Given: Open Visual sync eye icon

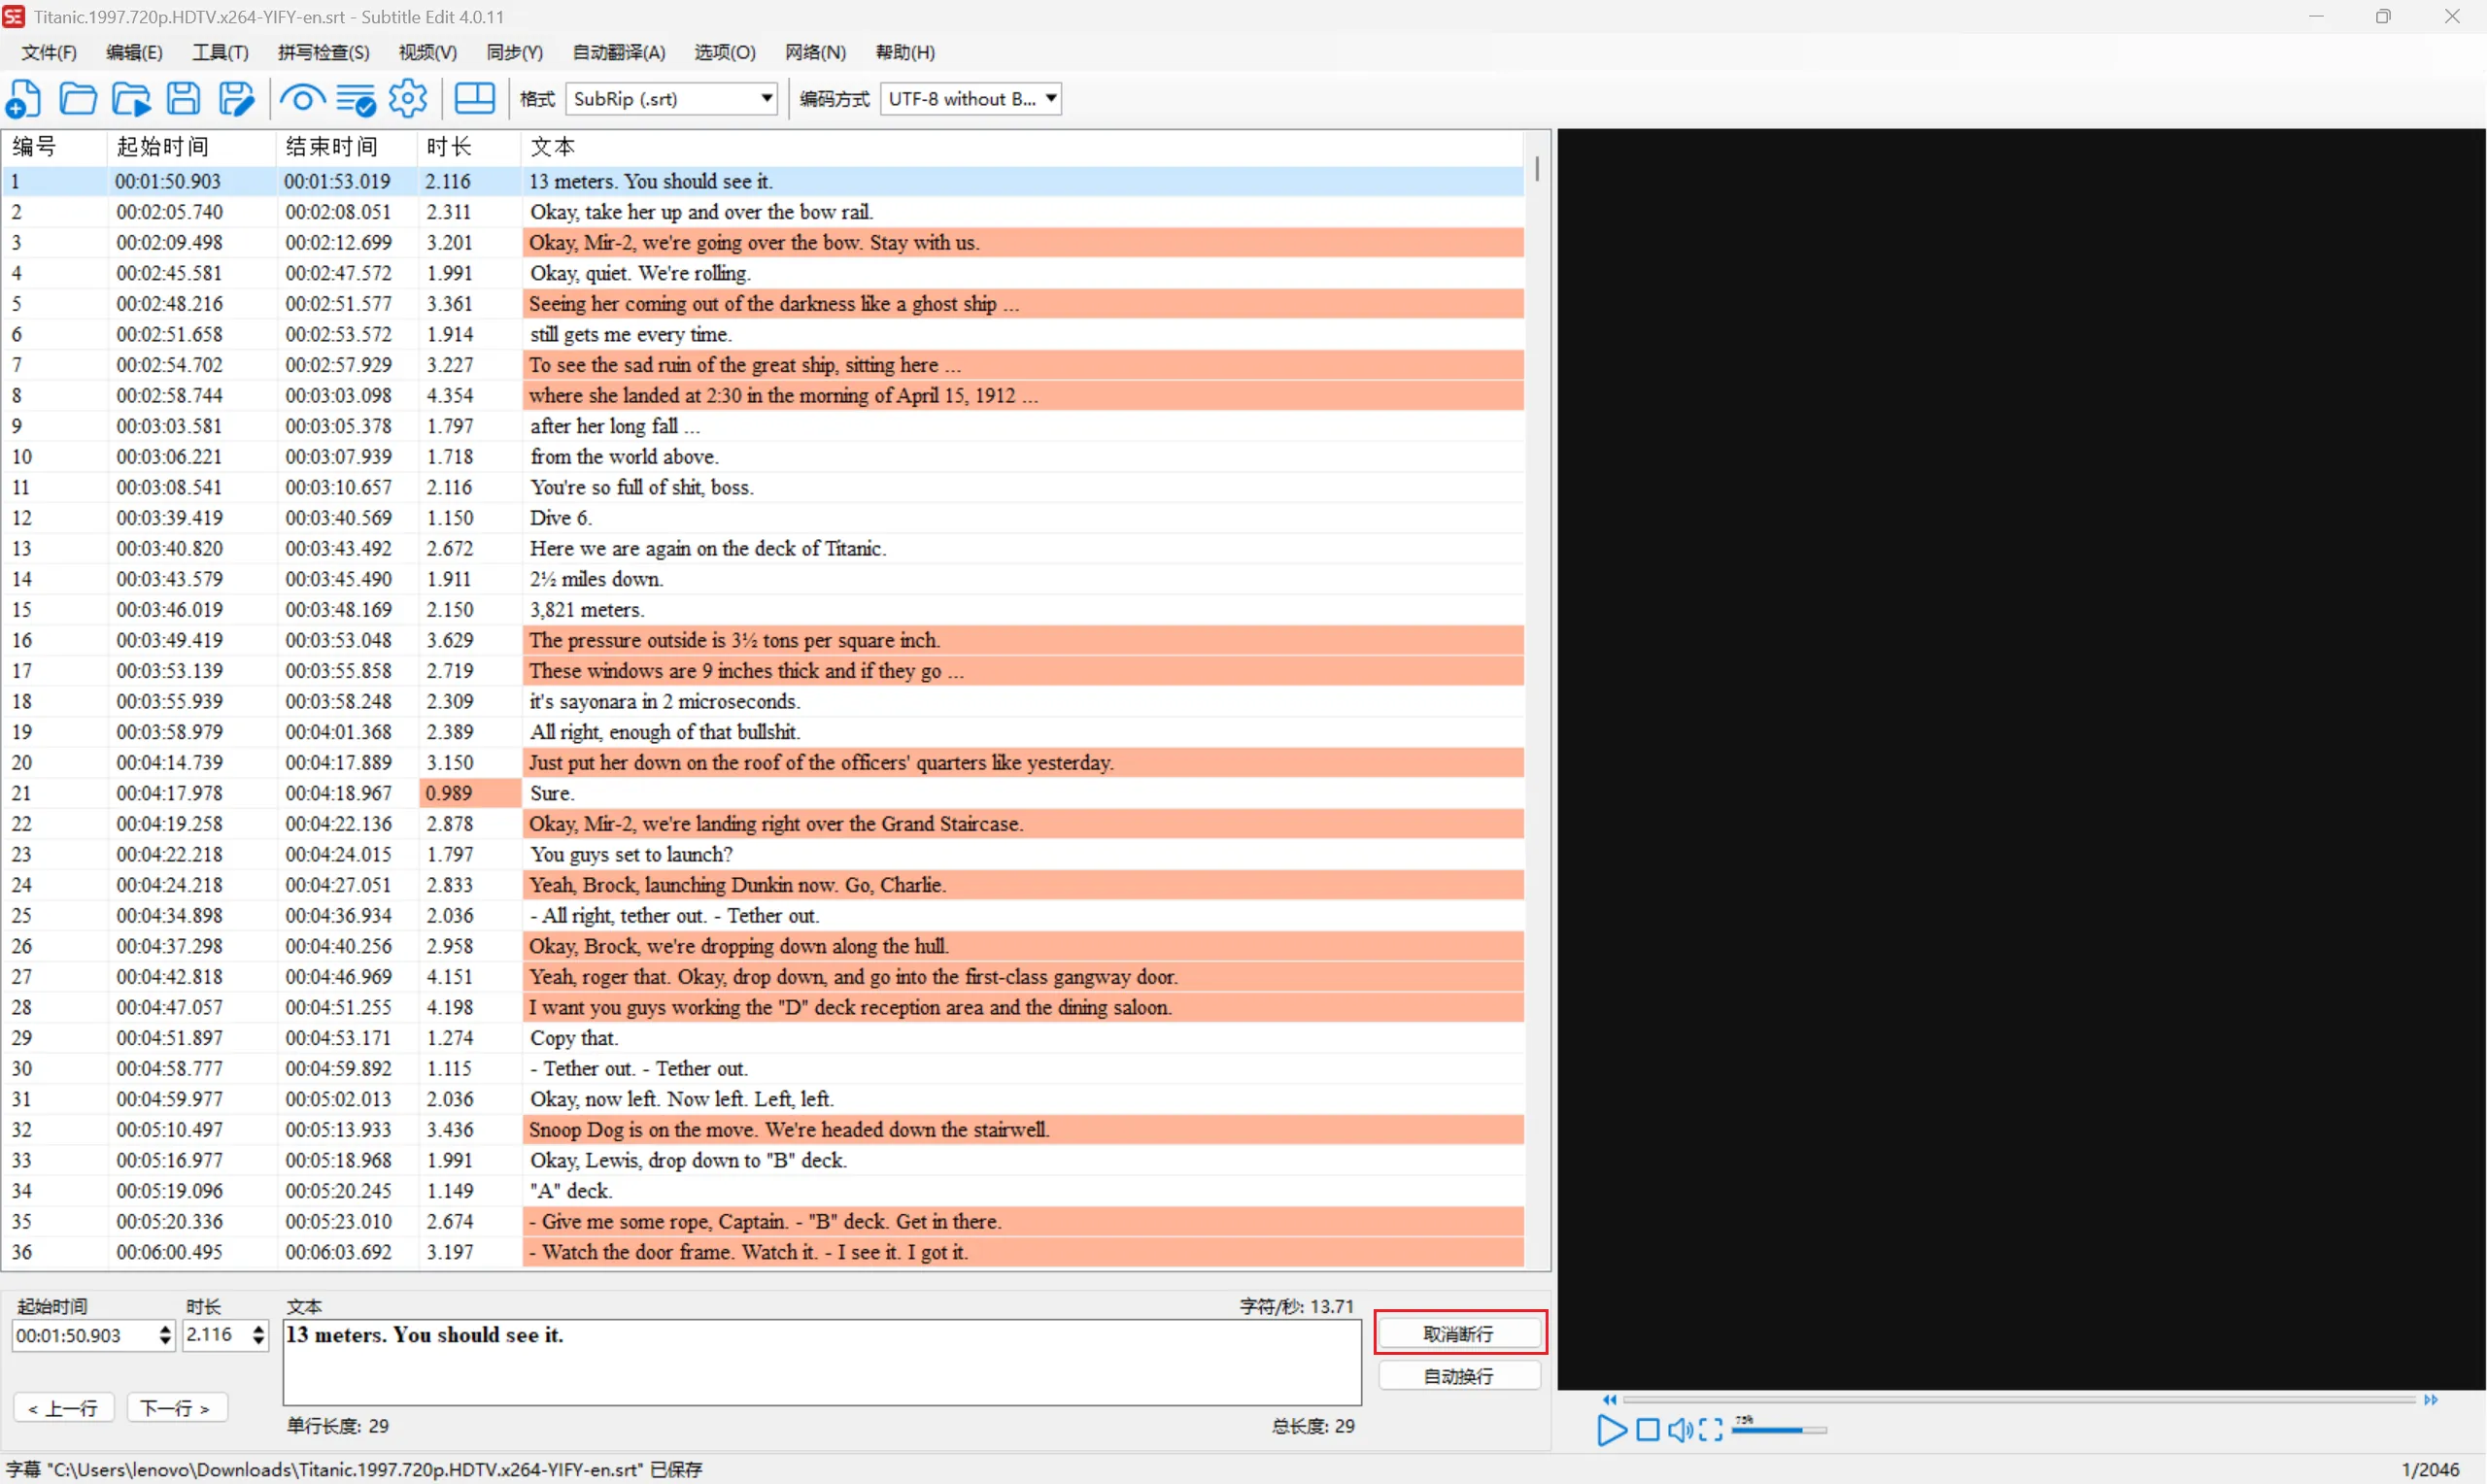Looking at the screenshot, I should coord(302,98).
